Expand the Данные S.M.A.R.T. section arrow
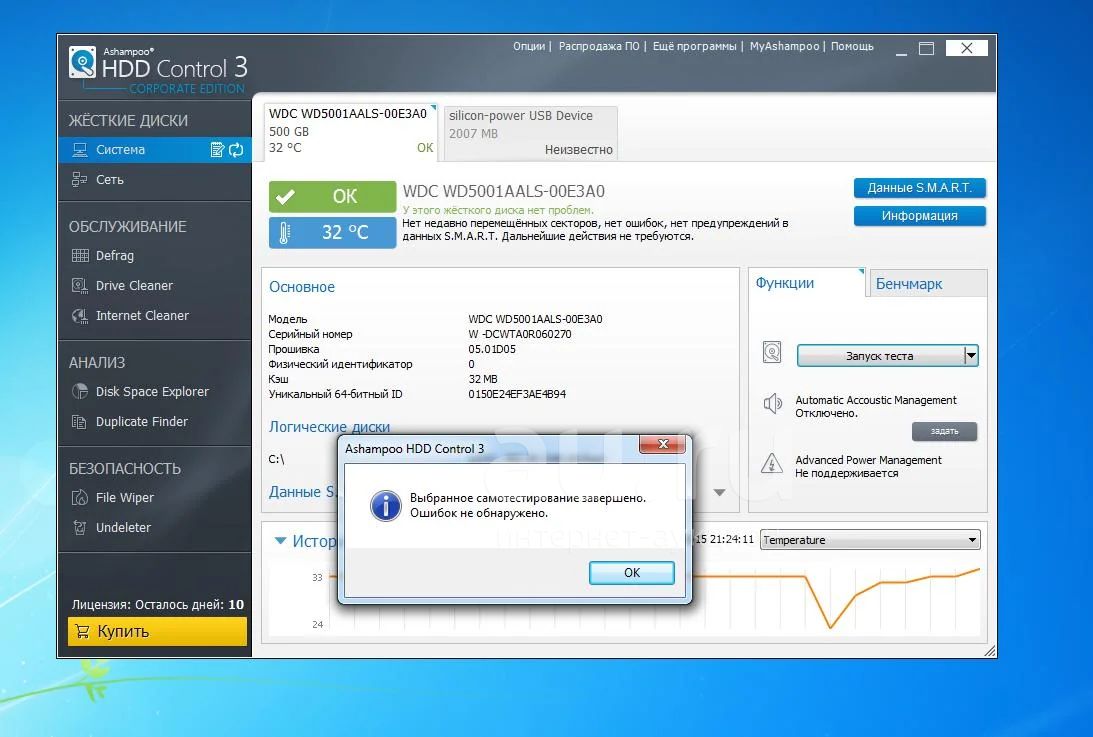The image size is (1093, 737). 719,493
